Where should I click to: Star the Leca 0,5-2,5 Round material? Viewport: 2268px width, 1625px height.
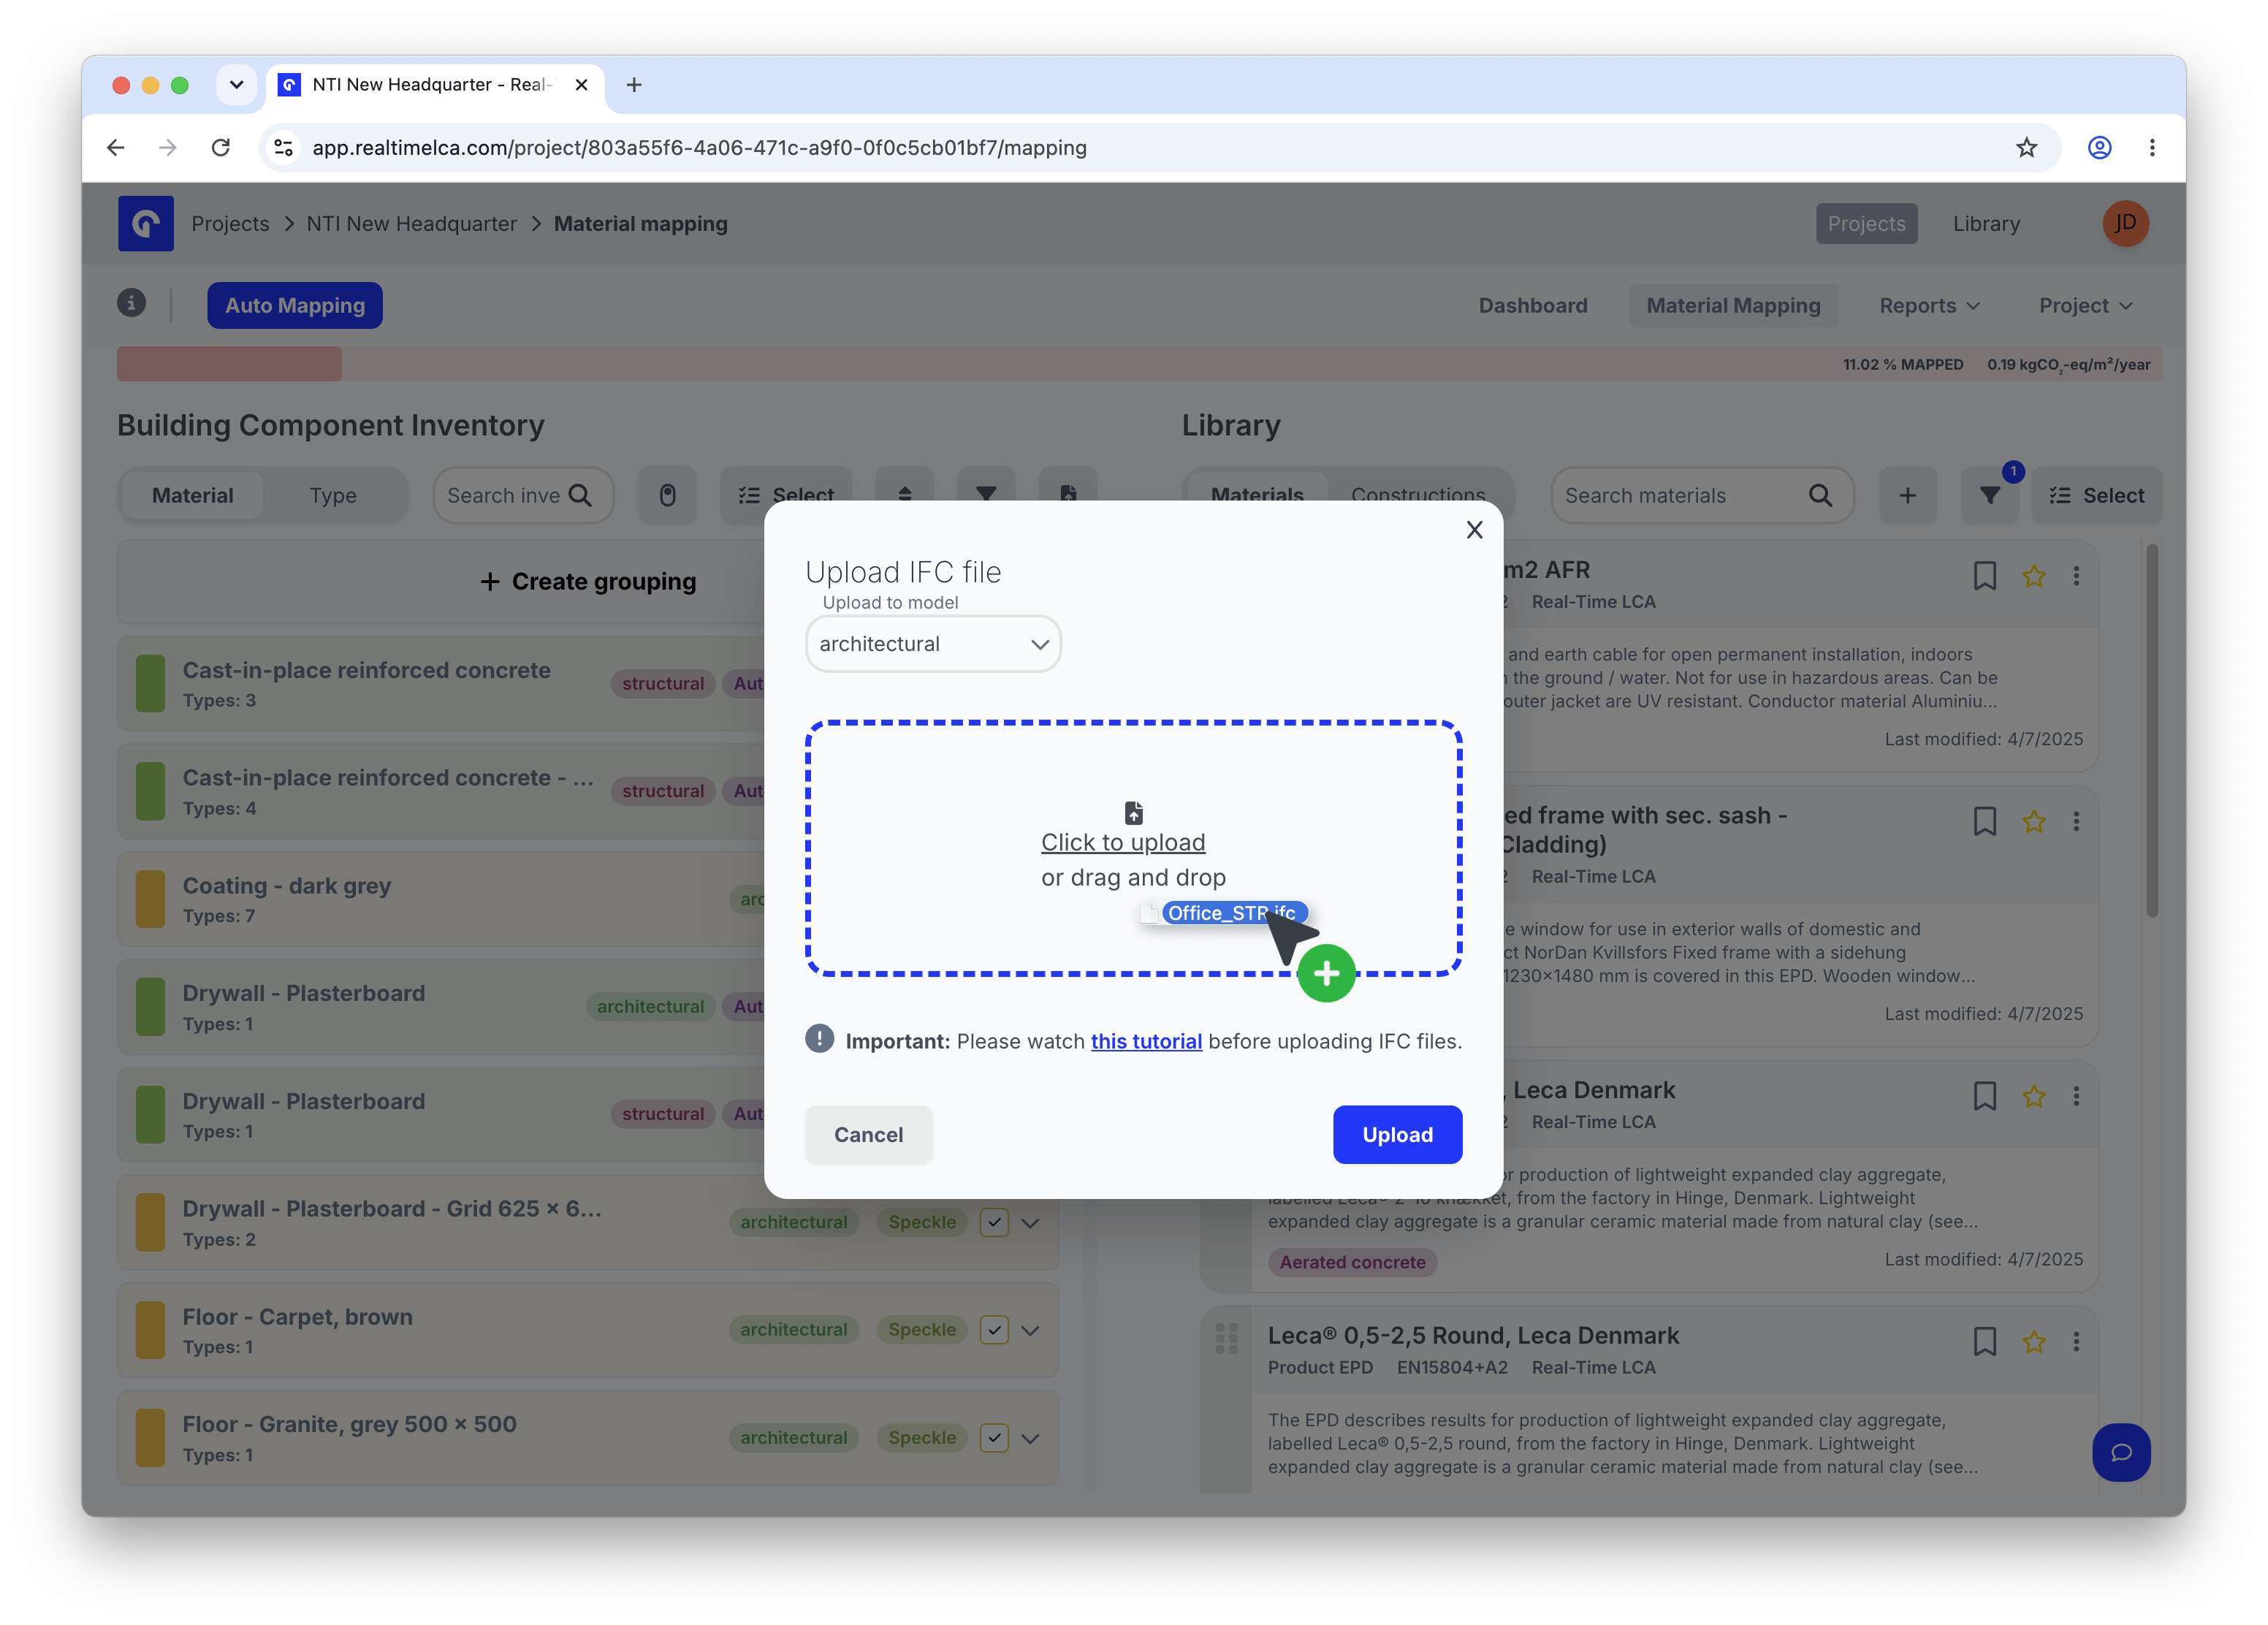pyautogui.click(x=2034, y=1342)
